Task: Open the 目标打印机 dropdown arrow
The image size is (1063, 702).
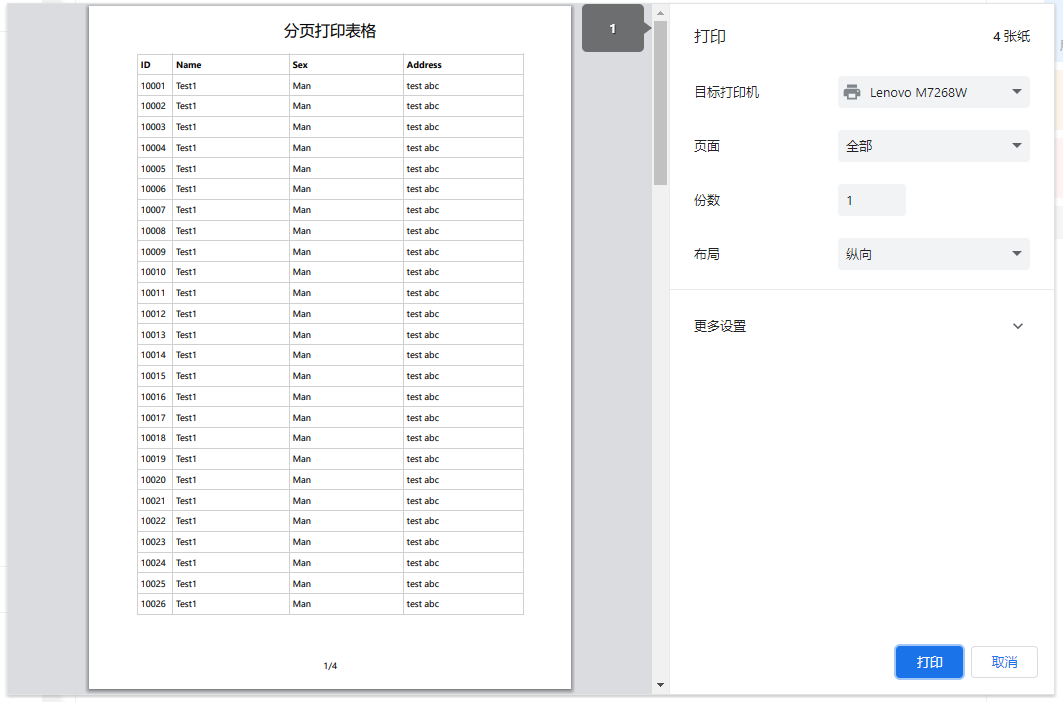Action: point(1016,92)
